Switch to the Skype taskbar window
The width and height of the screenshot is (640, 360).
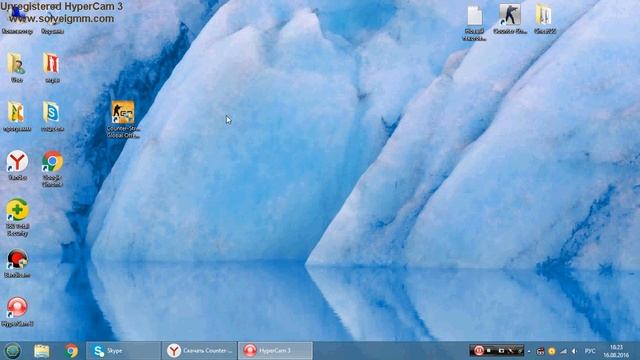click(x=124, y=351)
